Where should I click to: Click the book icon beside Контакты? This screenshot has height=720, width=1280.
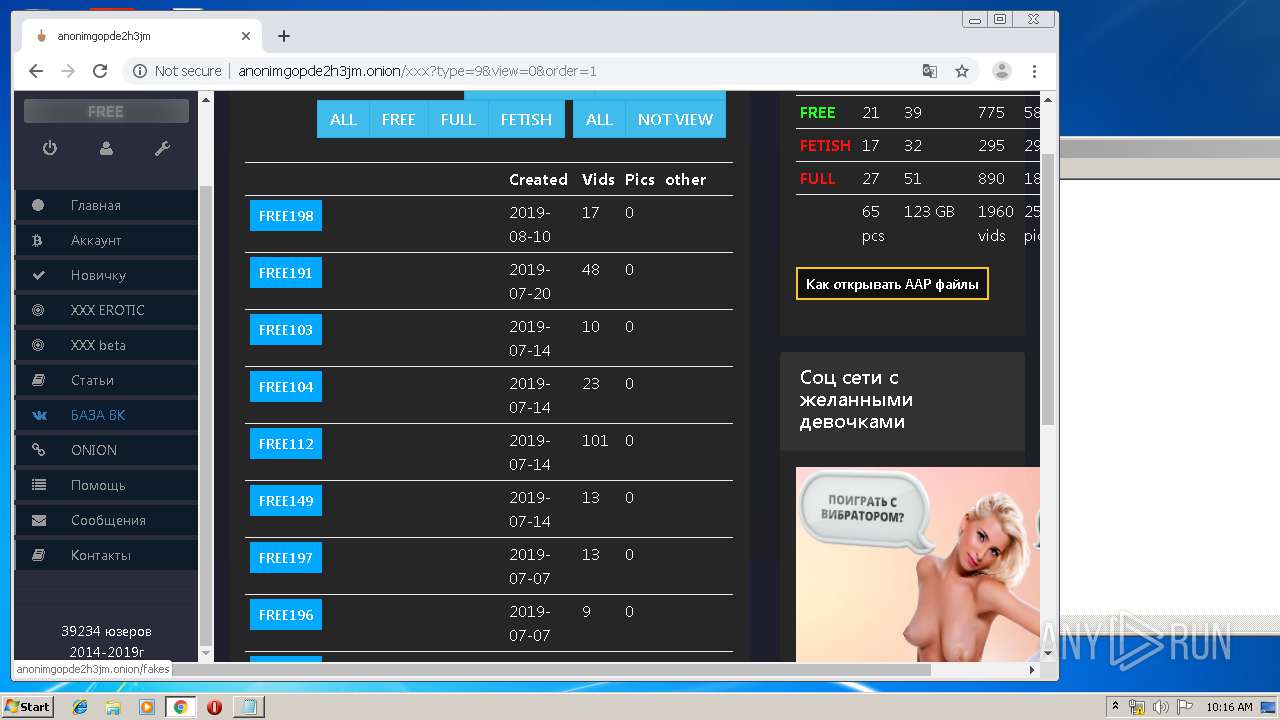coord(38,555)
